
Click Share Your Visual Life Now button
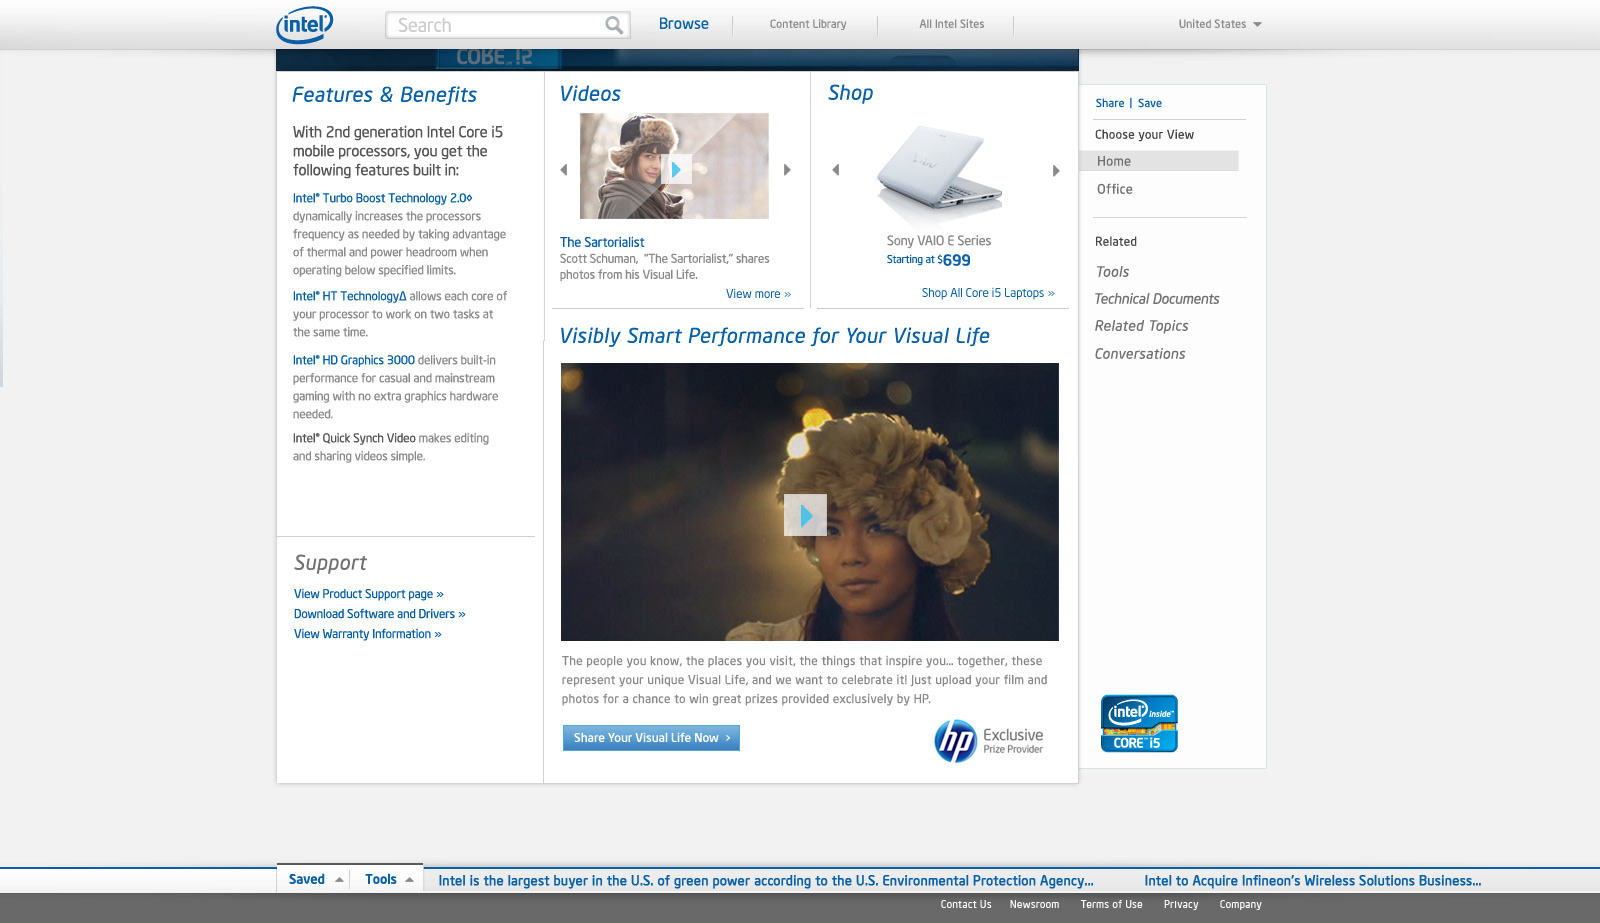(651, 738)
